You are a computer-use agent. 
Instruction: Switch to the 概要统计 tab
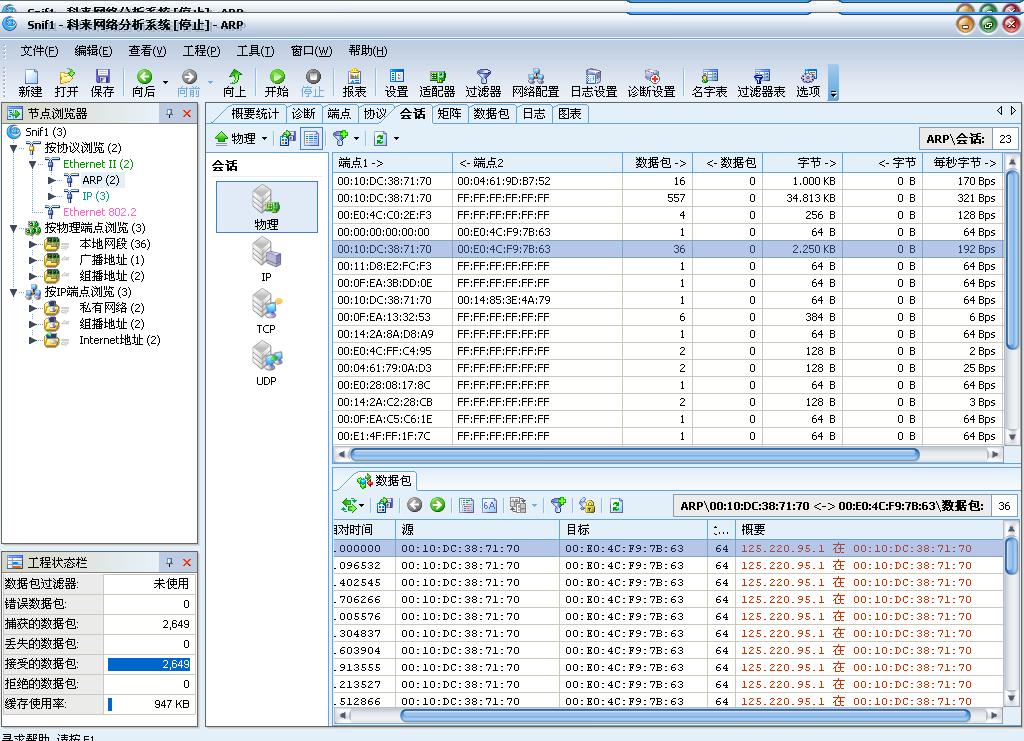[x=255, y=114]
